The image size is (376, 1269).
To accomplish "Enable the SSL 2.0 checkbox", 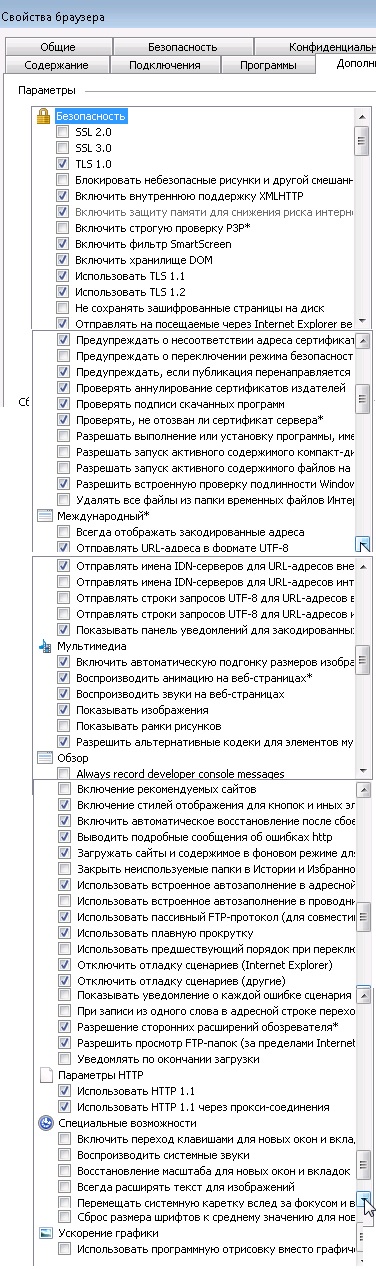I will [x=64, y=132].
